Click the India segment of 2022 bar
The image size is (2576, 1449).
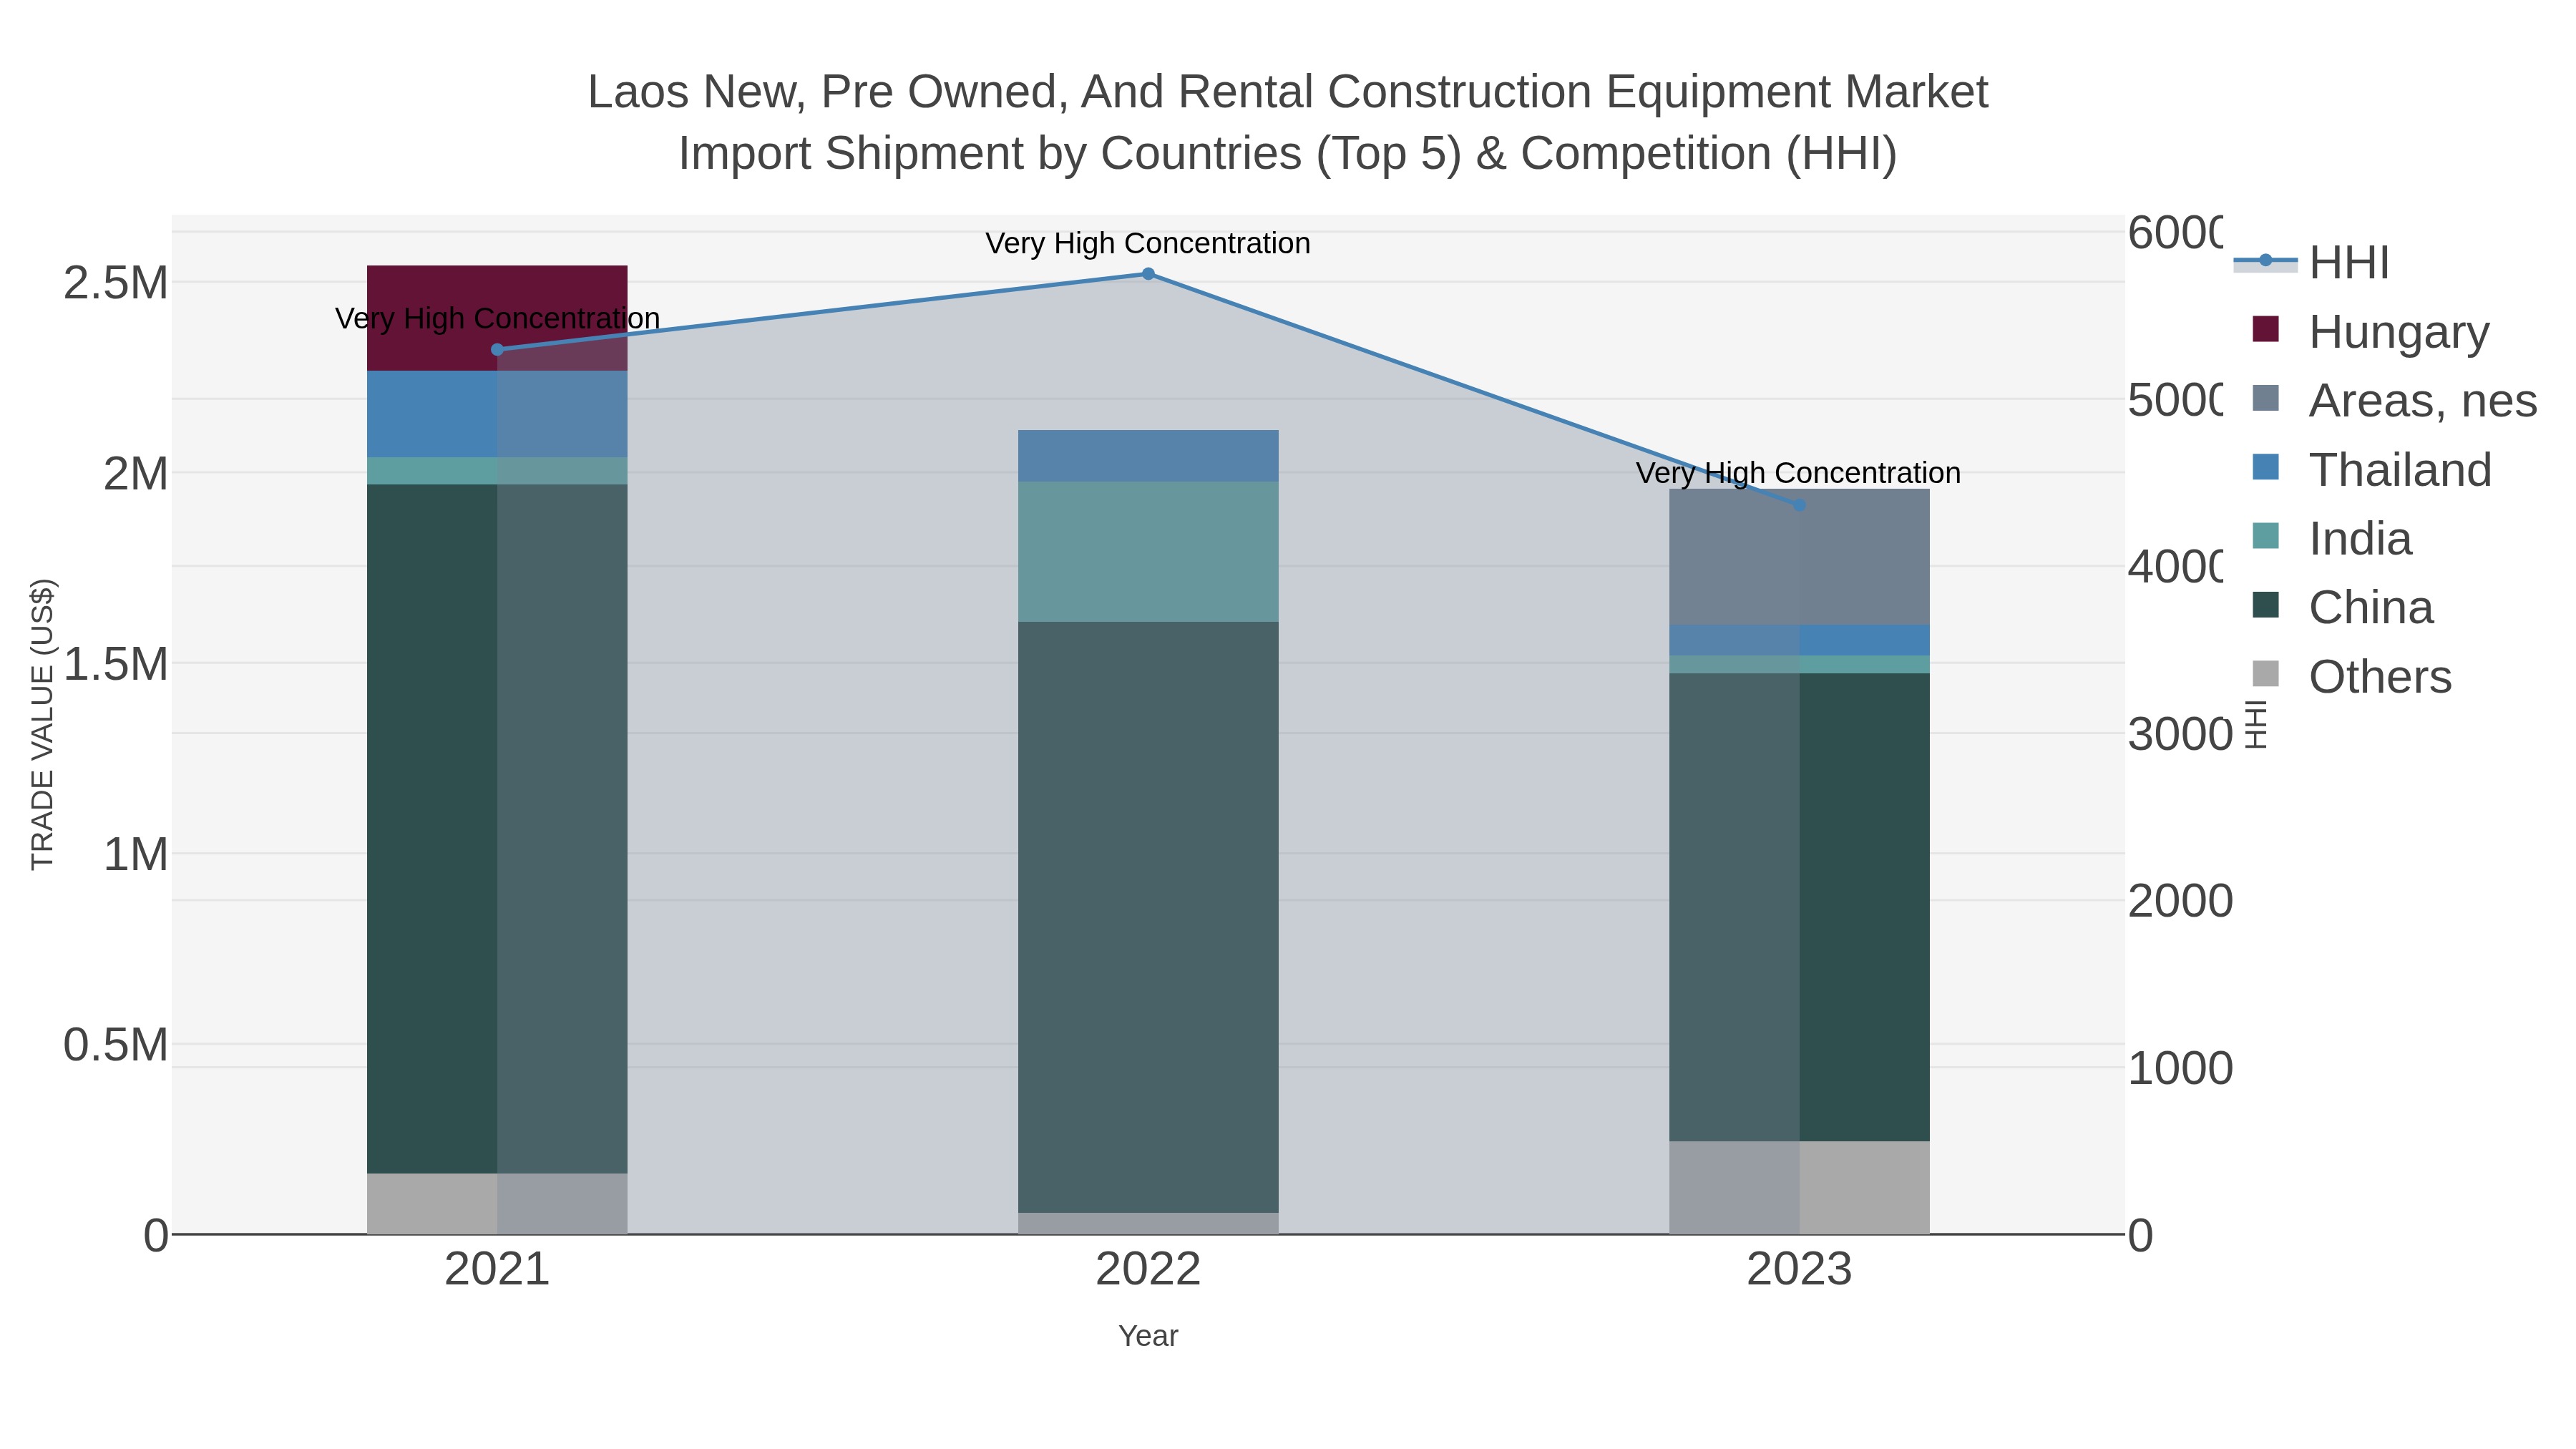click(1148, 552)
